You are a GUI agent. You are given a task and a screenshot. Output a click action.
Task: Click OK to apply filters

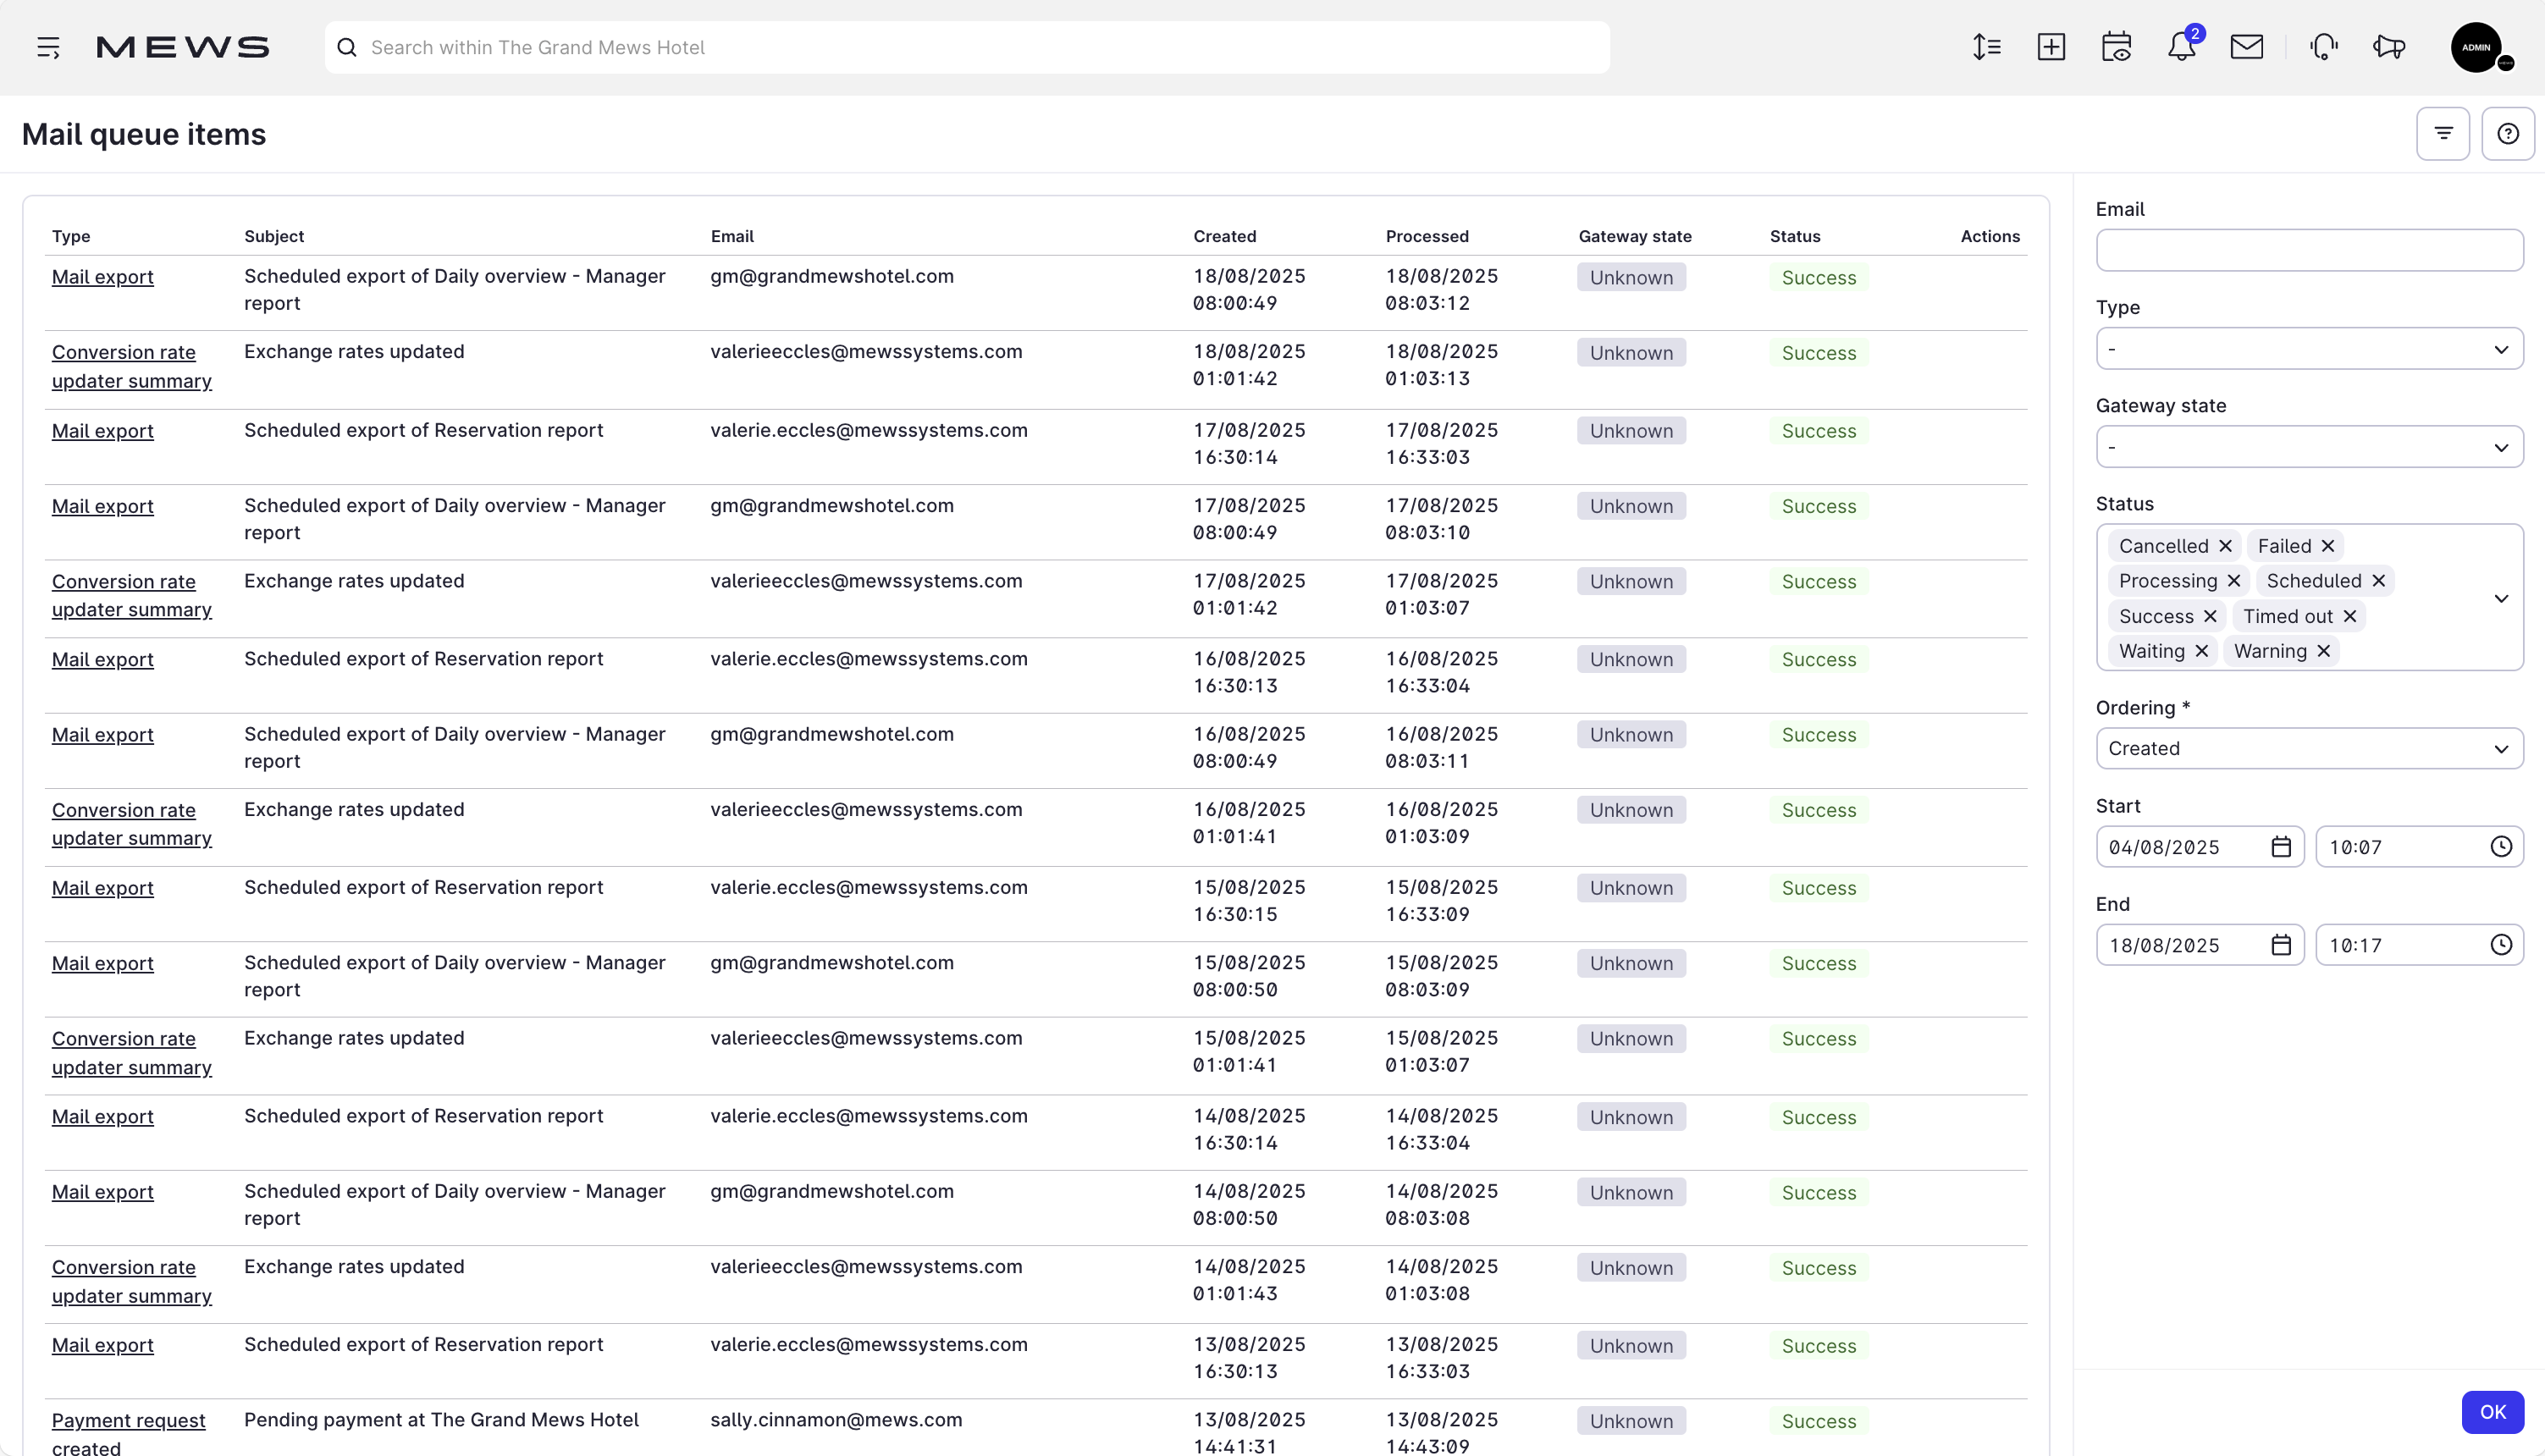point(2492,1412)
